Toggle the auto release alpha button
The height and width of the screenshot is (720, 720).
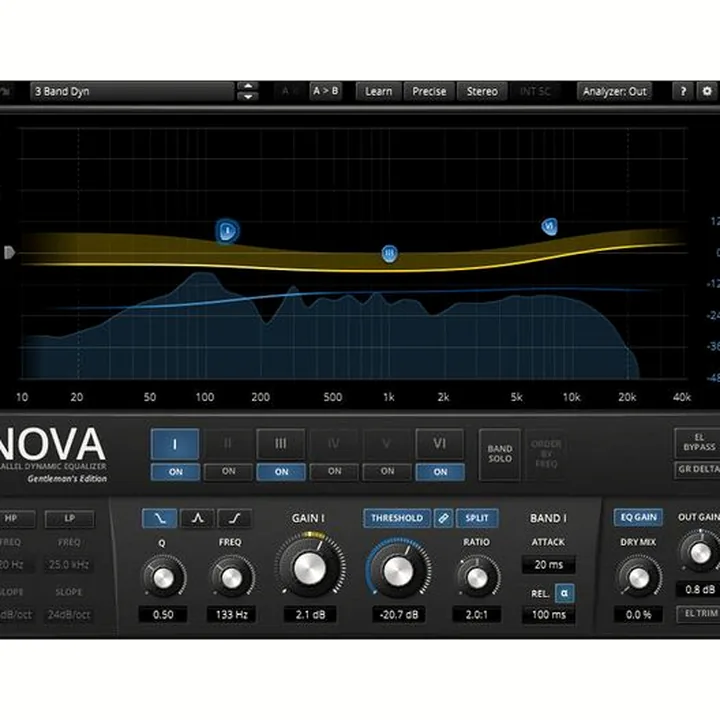pyautogui.click(x=564, y=593)
